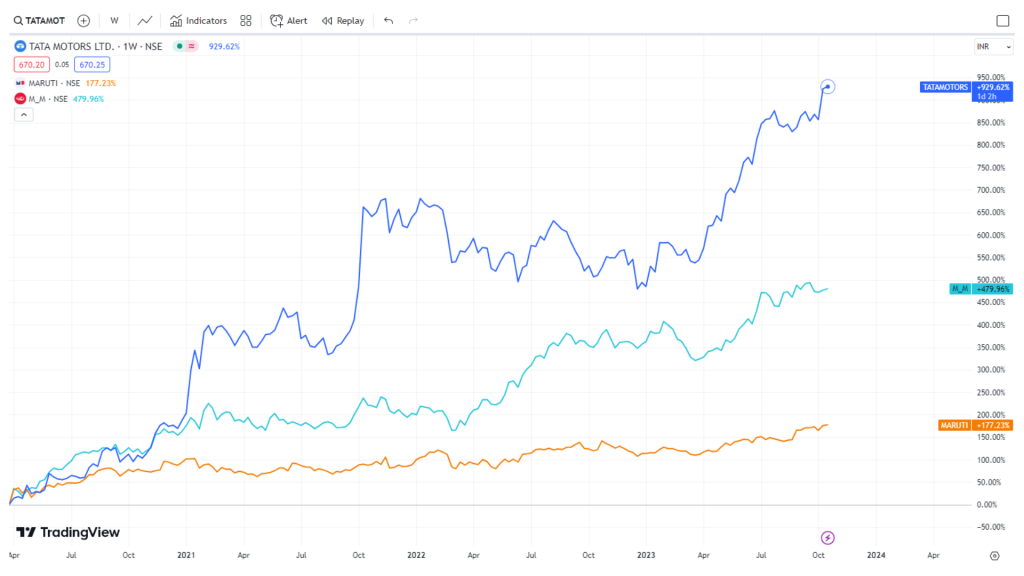
Task: Click the Maruti logo icon in legend
Action: pos(20,83)
